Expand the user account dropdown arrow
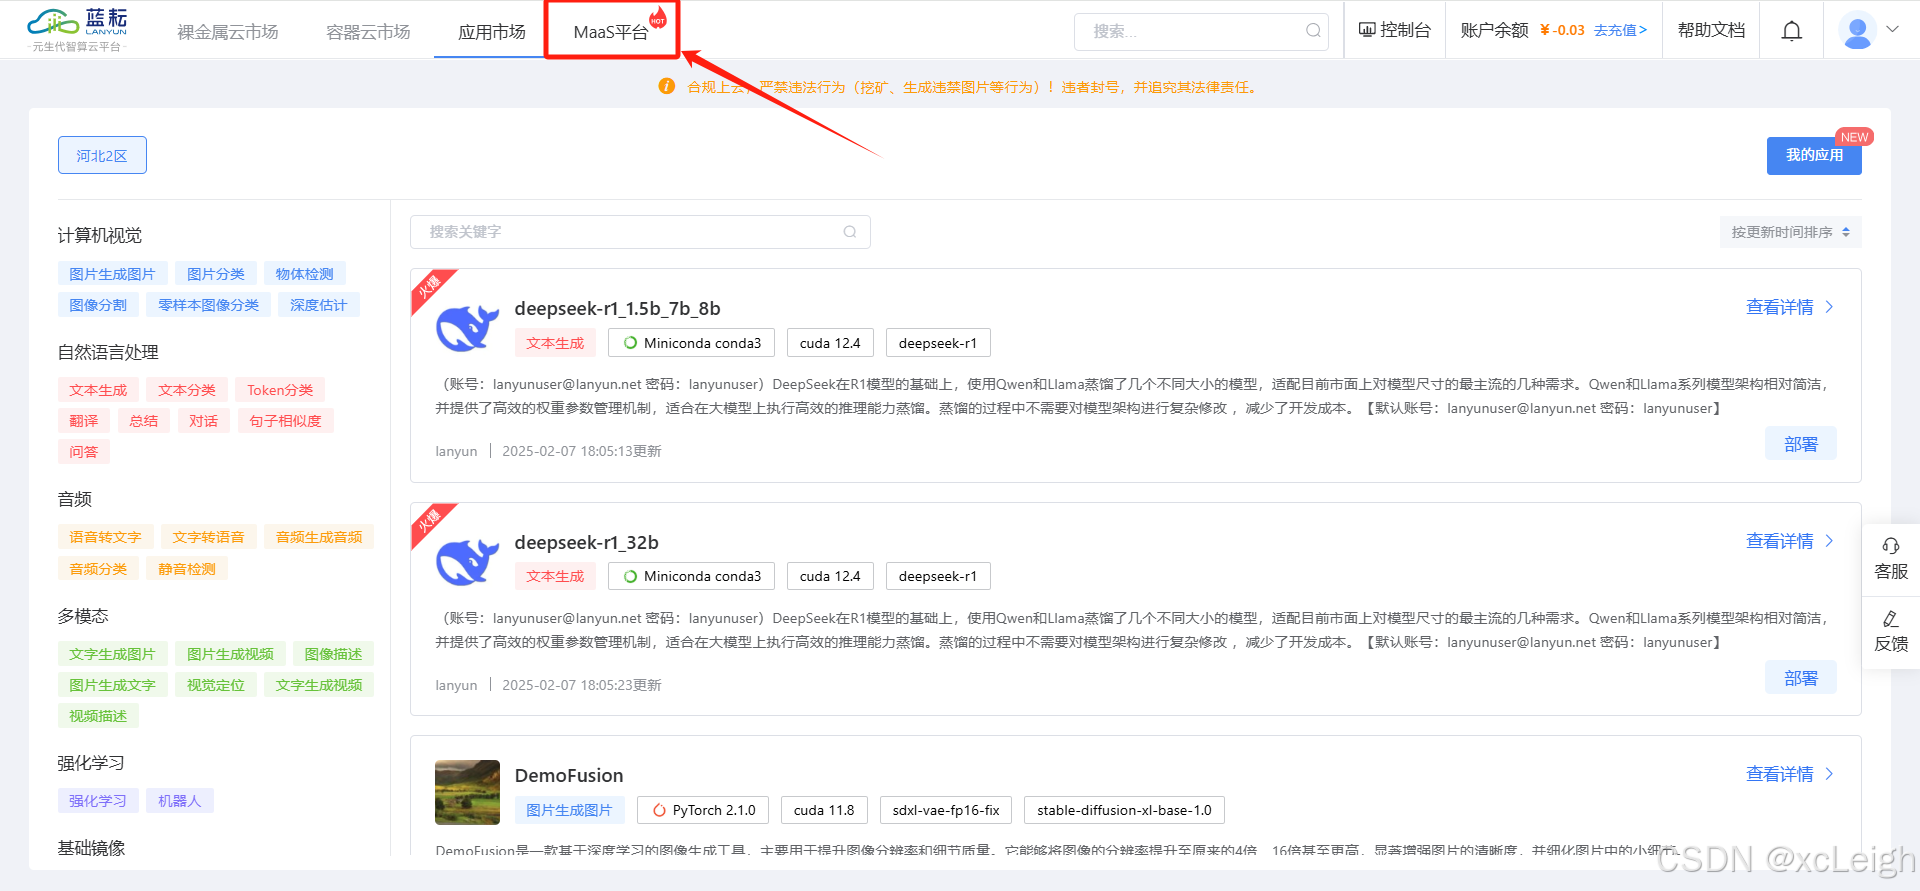 [x=1892, y=29]
